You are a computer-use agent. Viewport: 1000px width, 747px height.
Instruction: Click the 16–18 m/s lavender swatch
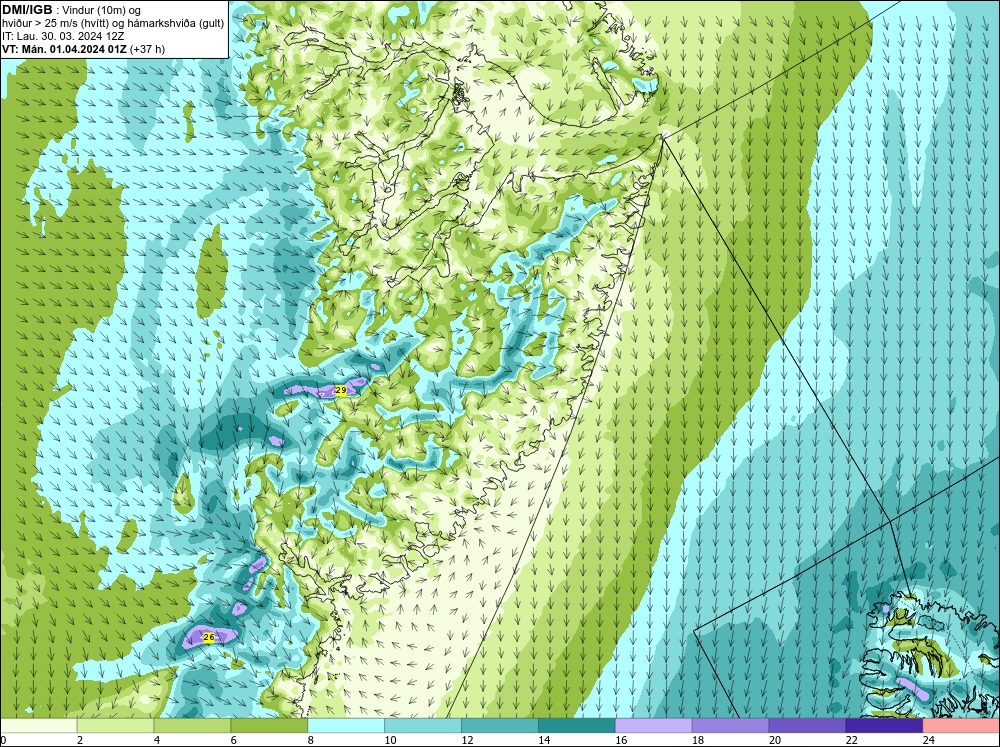(654, 726)
